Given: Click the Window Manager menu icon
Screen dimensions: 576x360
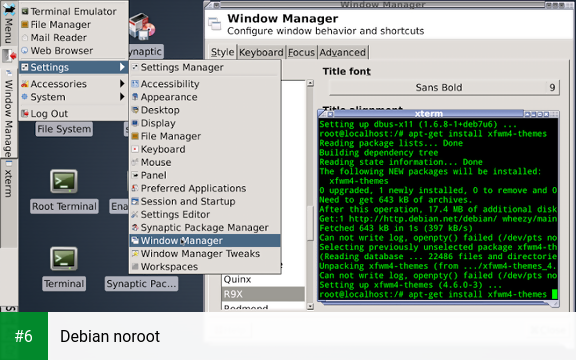Looking at the screenshot, I should [135, 241].
